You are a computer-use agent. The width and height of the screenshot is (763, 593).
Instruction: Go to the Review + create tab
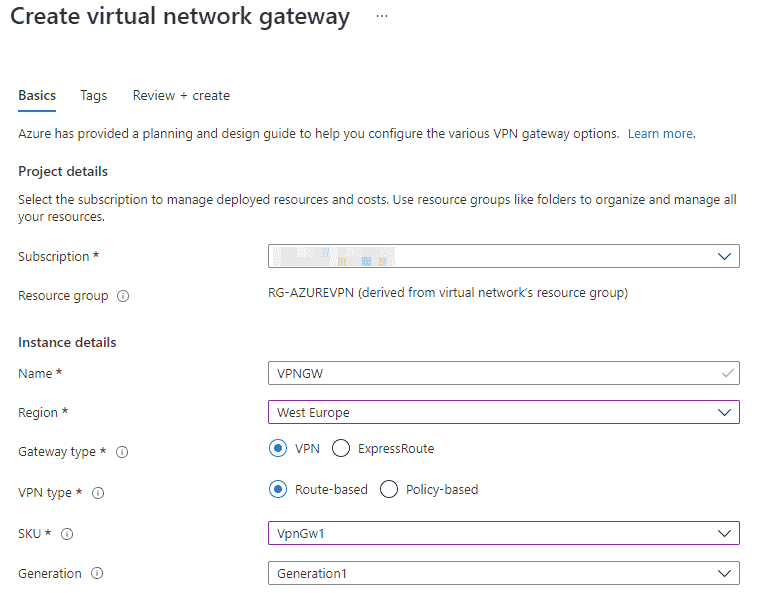[x=181, y=95]
